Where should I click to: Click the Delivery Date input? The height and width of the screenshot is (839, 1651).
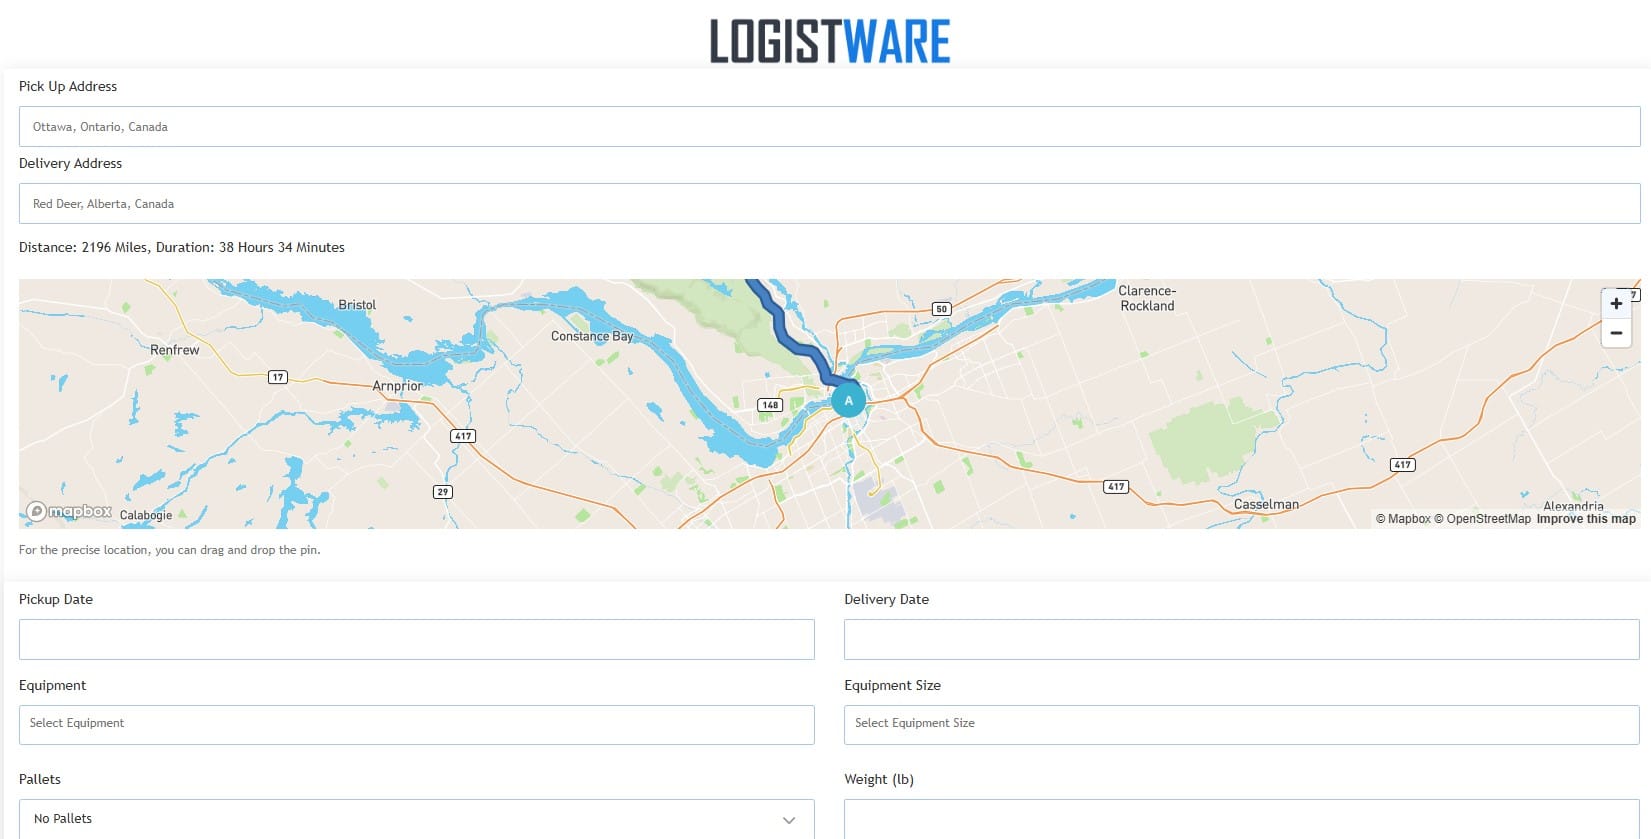(1241, 639)
